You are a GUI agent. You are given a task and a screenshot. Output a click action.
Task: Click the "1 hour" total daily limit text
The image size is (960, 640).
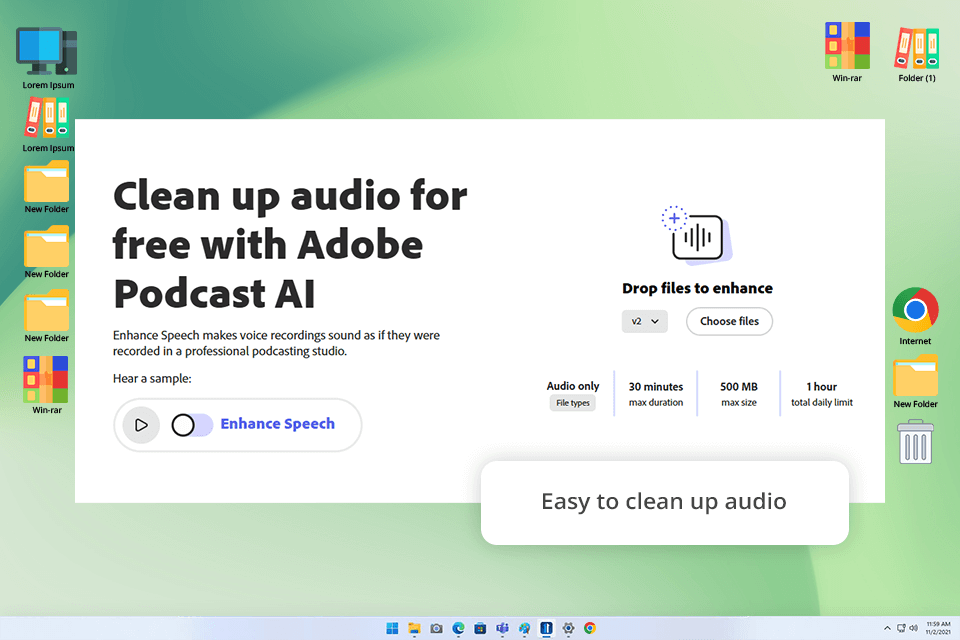[822, 387]
